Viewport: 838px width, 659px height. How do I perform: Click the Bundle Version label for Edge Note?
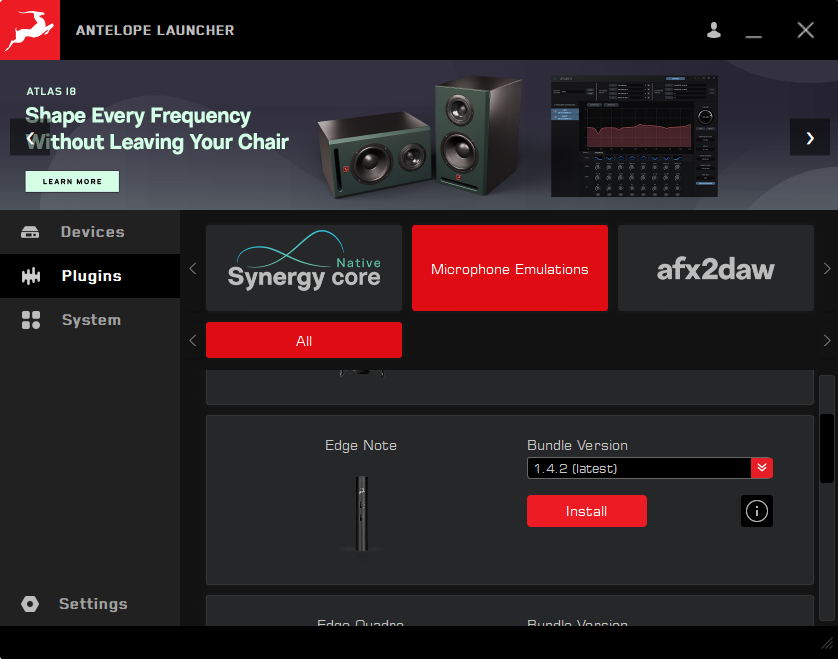coord(577,445)
